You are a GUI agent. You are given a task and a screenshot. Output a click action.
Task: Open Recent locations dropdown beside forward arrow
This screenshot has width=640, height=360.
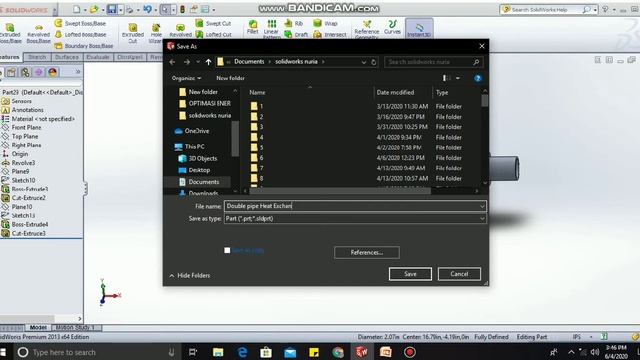tap(198, 62)
